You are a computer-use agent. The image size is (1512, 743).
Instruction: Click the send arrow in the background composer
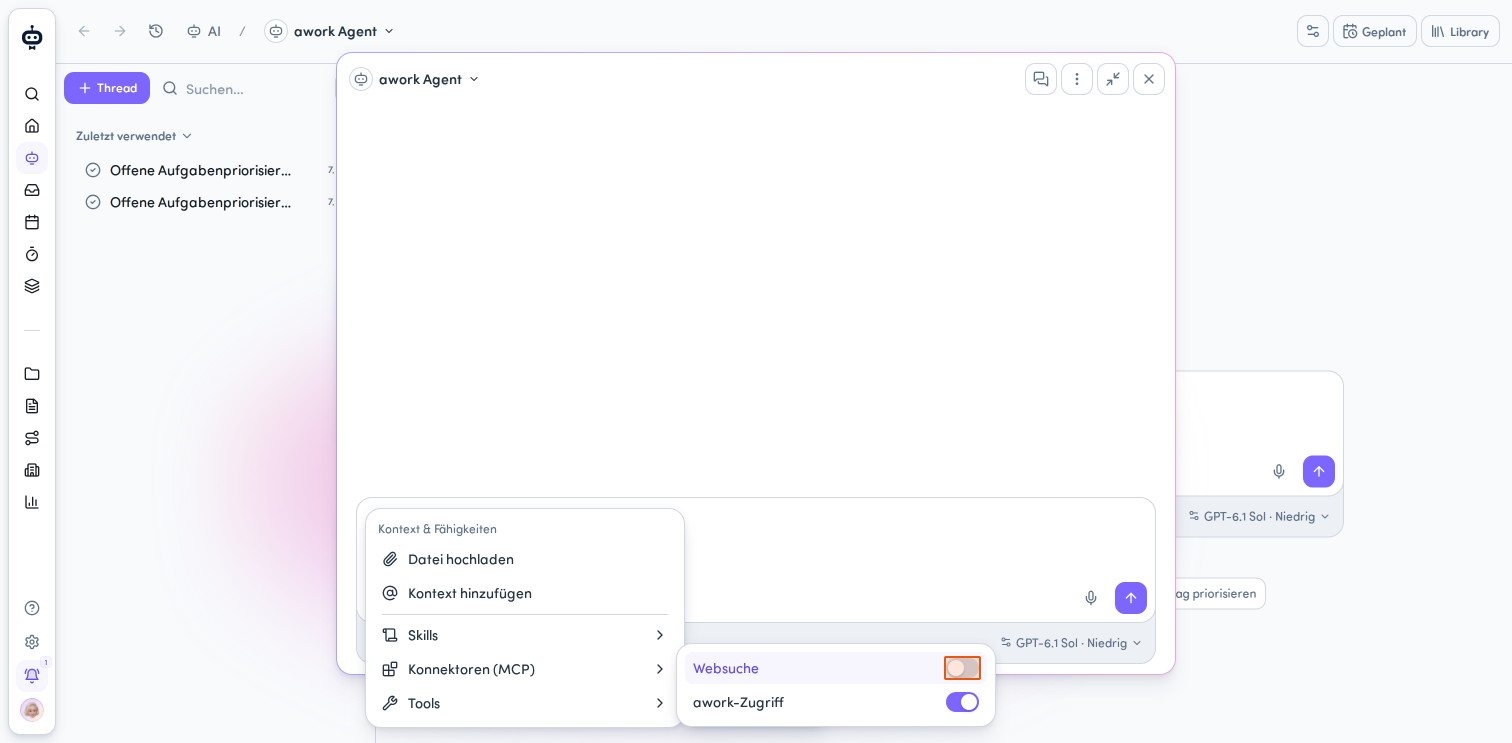click(1319, 472)
